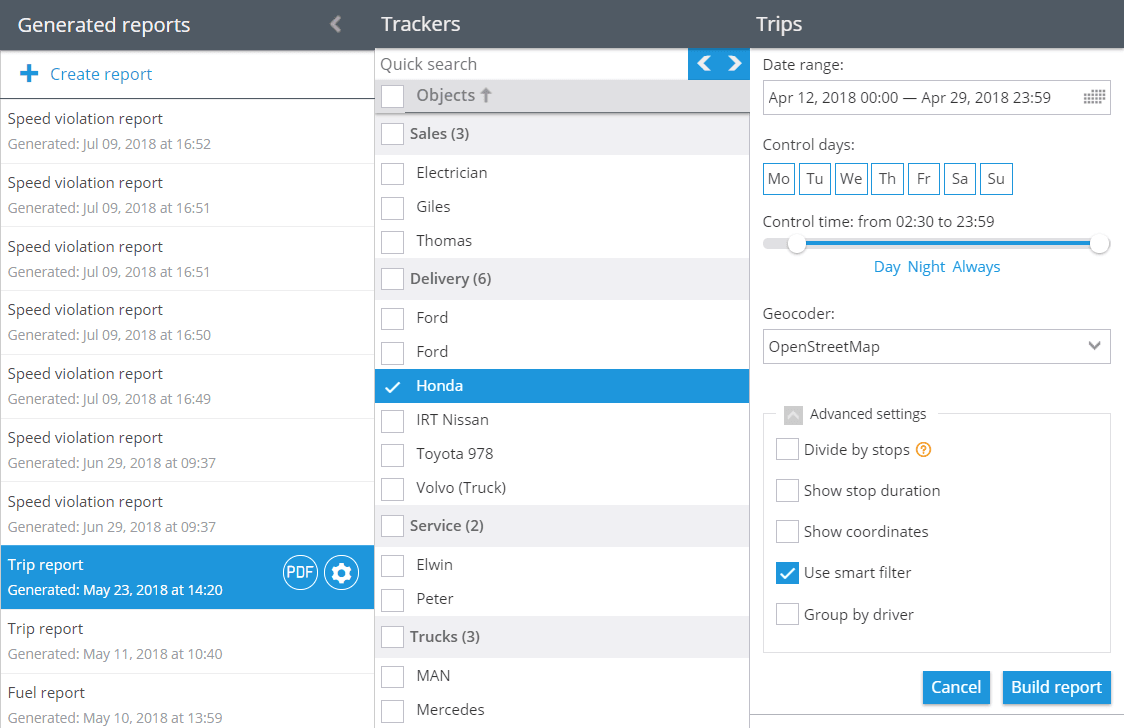This screenshot has height=728, width=1124.
Task: Enable Show coordinates option
Action: (x=787, y=532)
